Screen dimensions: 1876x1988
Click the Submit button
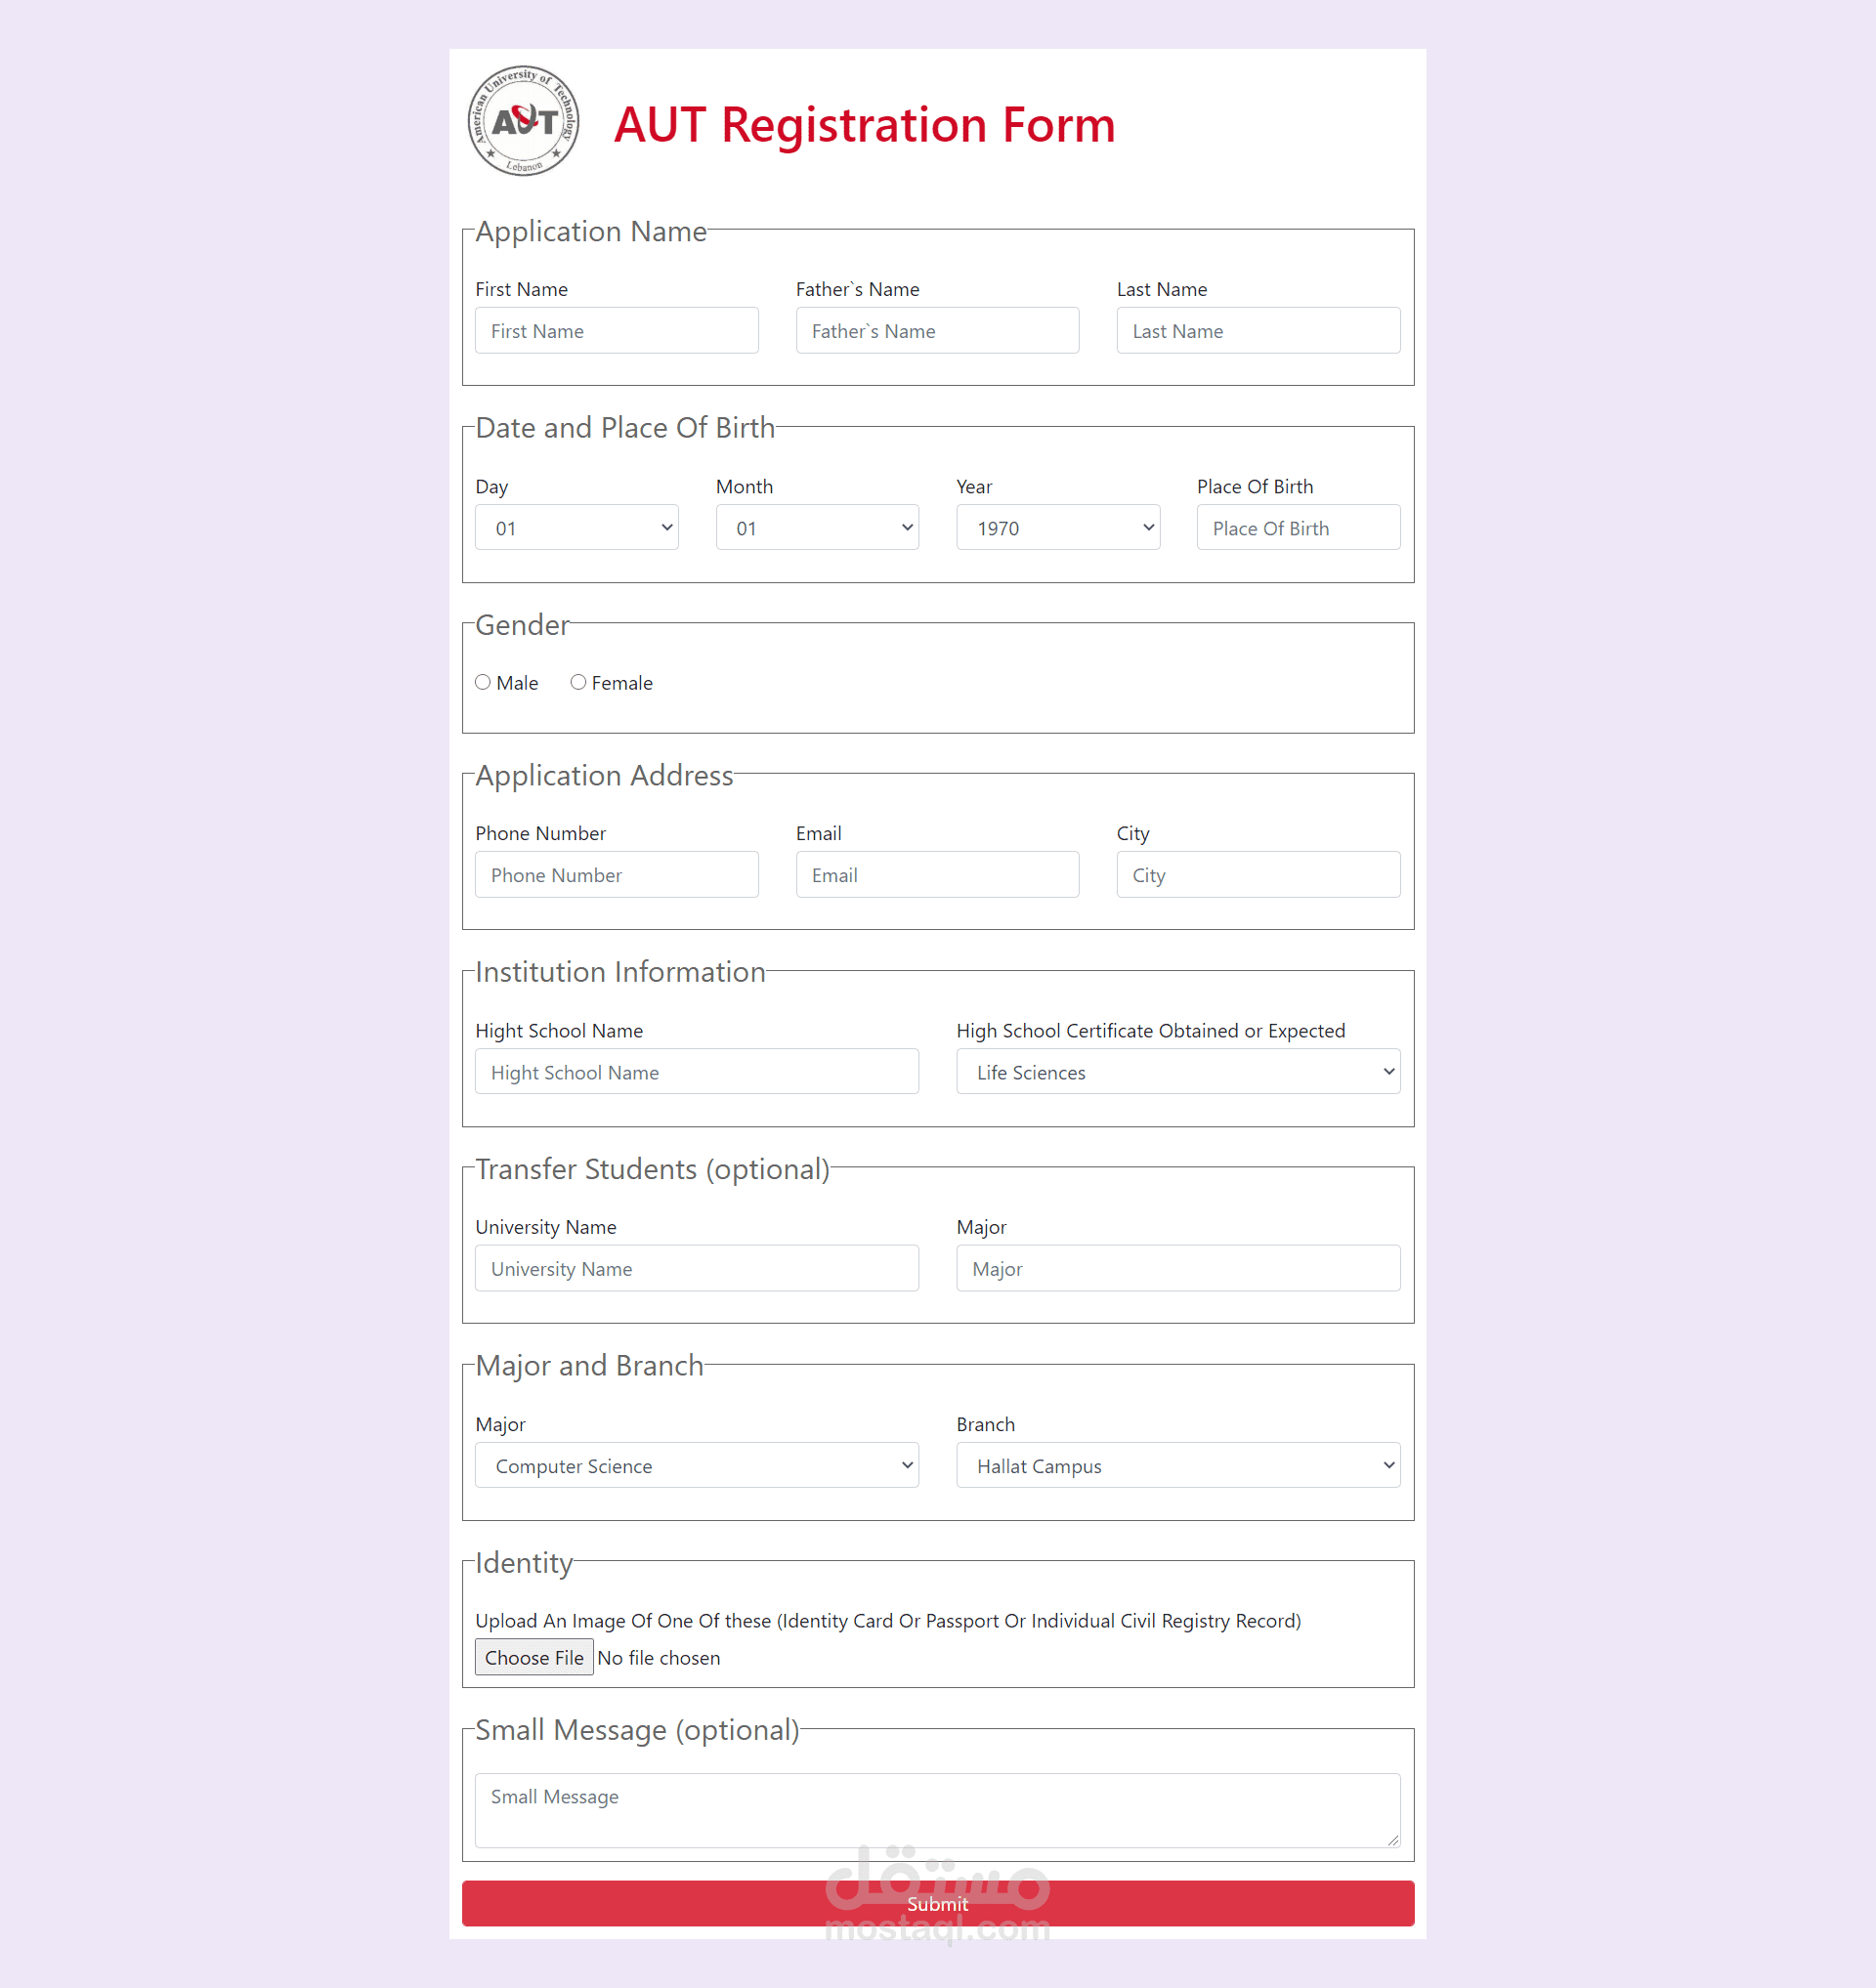937,1903
